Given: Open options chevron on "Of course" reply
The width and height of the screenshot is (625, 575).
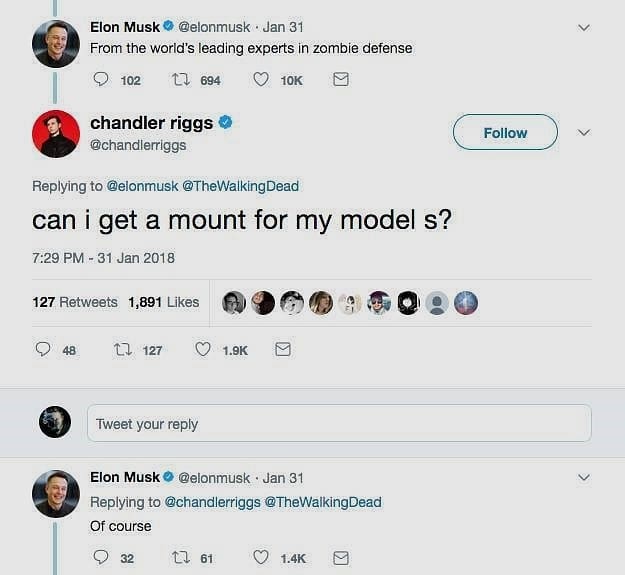Looking at the screenshot, I should (x=585, y=478).
